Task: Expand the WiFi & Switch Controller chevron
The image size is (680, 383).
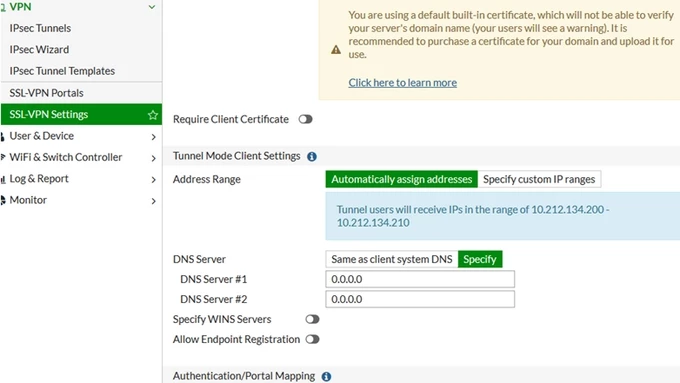Action: pyautogui.click(x=154, y=158)
